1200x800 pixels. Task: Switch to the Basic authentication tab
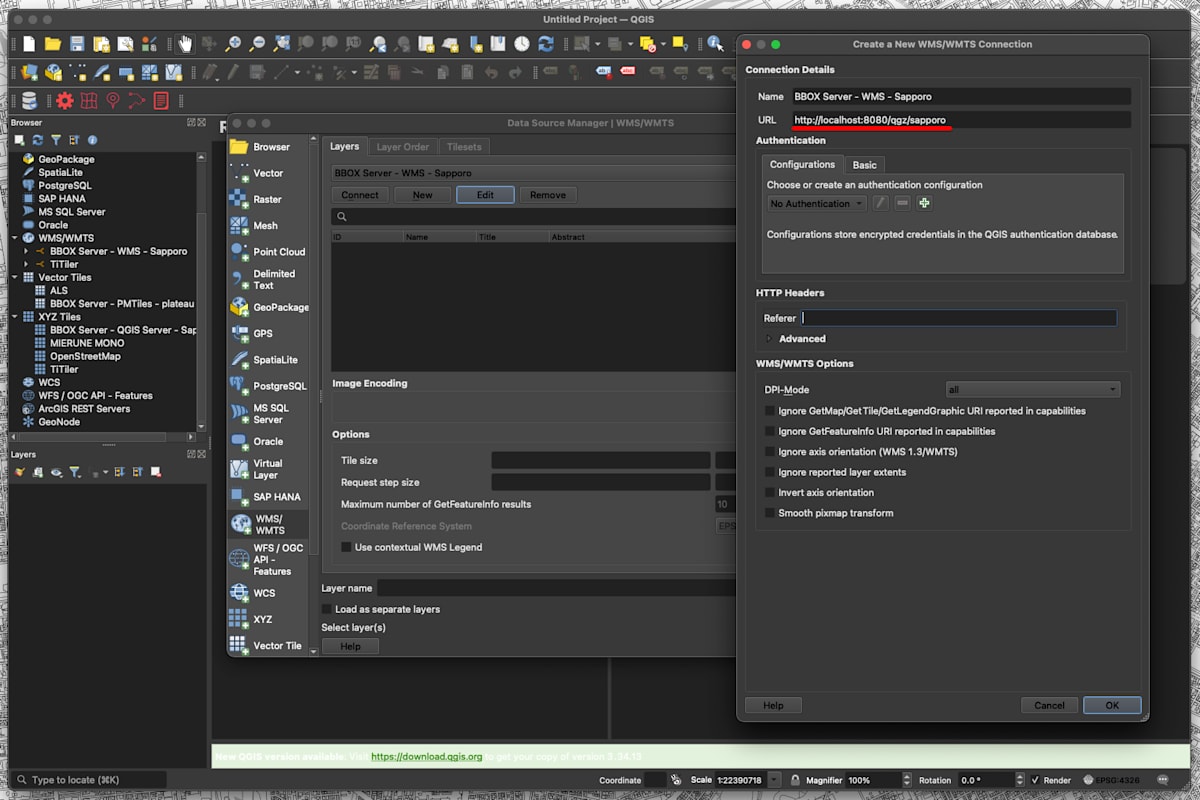click(864, 165)
